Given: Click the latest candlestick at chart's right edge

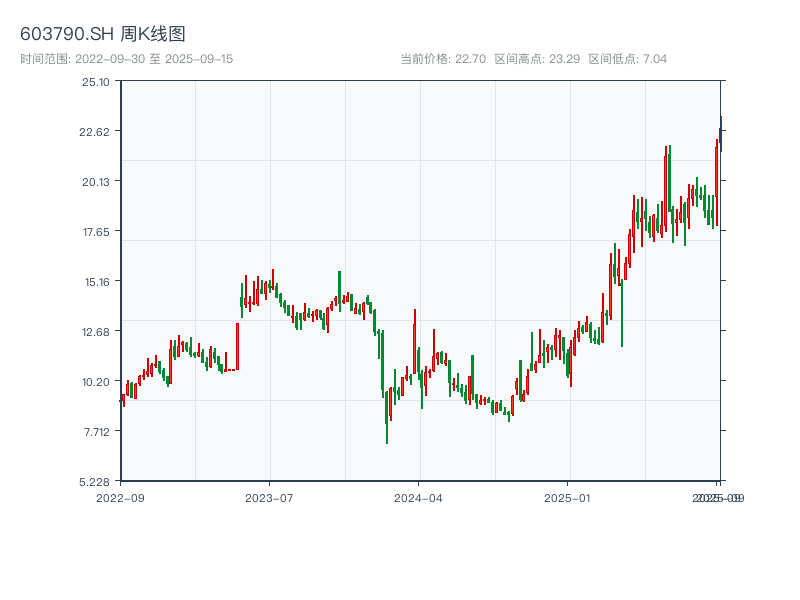Looking at the screenshot, I should 720,135.
